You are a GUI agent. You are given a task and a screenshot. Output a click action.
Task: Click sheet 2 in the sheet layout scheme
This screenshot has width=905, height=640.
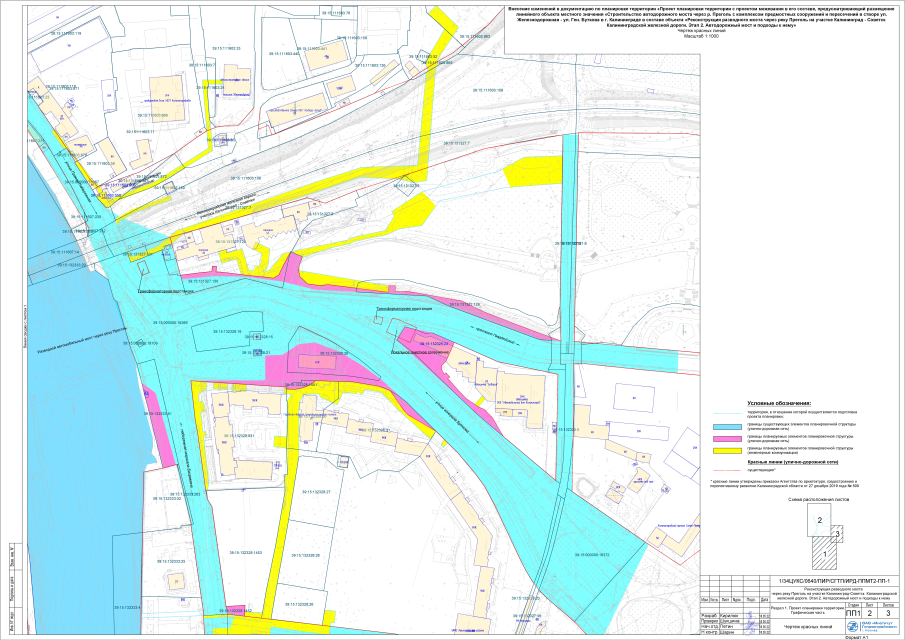(819, 520)
